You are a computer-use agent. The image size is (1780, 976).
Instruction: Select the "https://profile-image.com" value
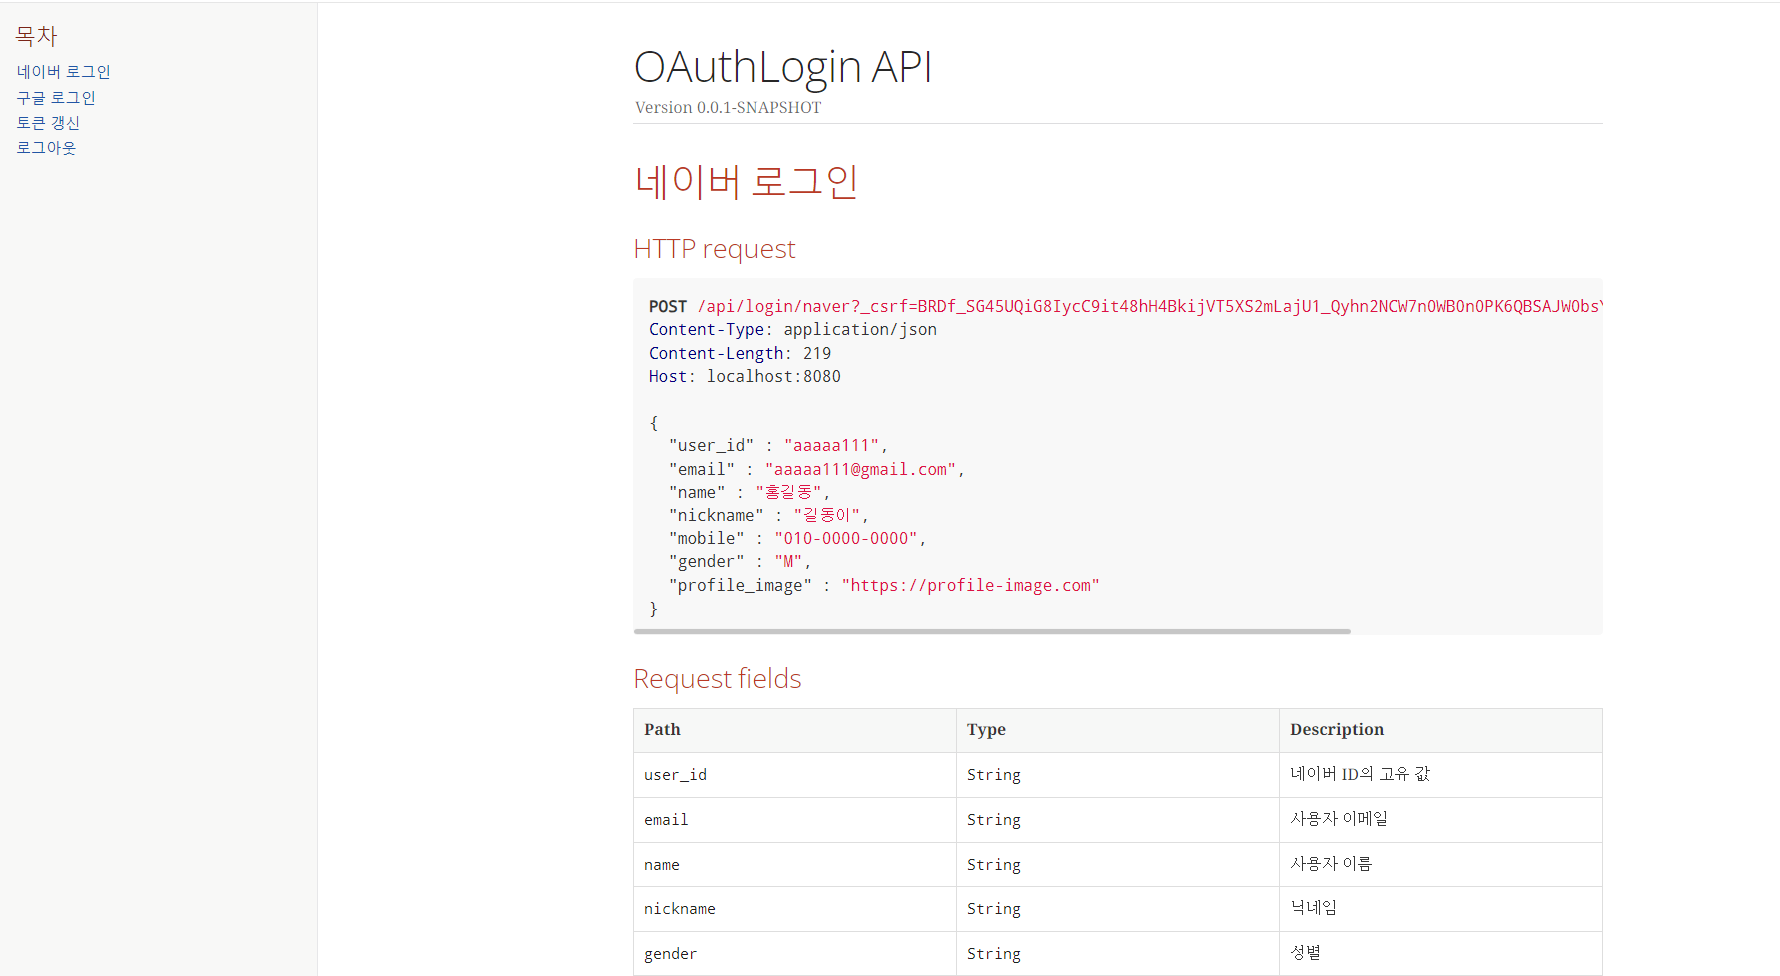(x=970, y=585)
